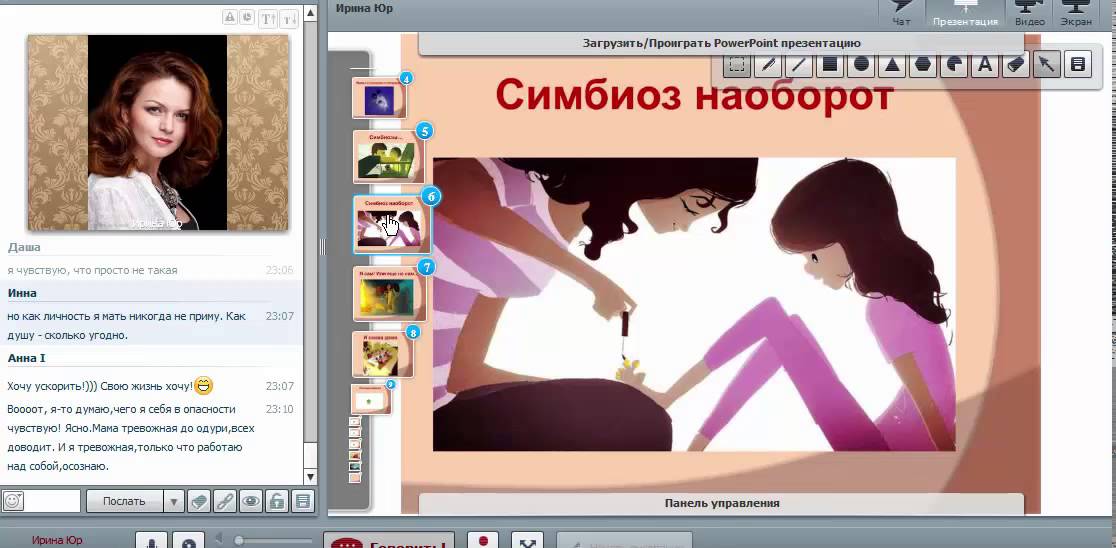
Task: Switch to the Чат tab
Action: [901, 14]
